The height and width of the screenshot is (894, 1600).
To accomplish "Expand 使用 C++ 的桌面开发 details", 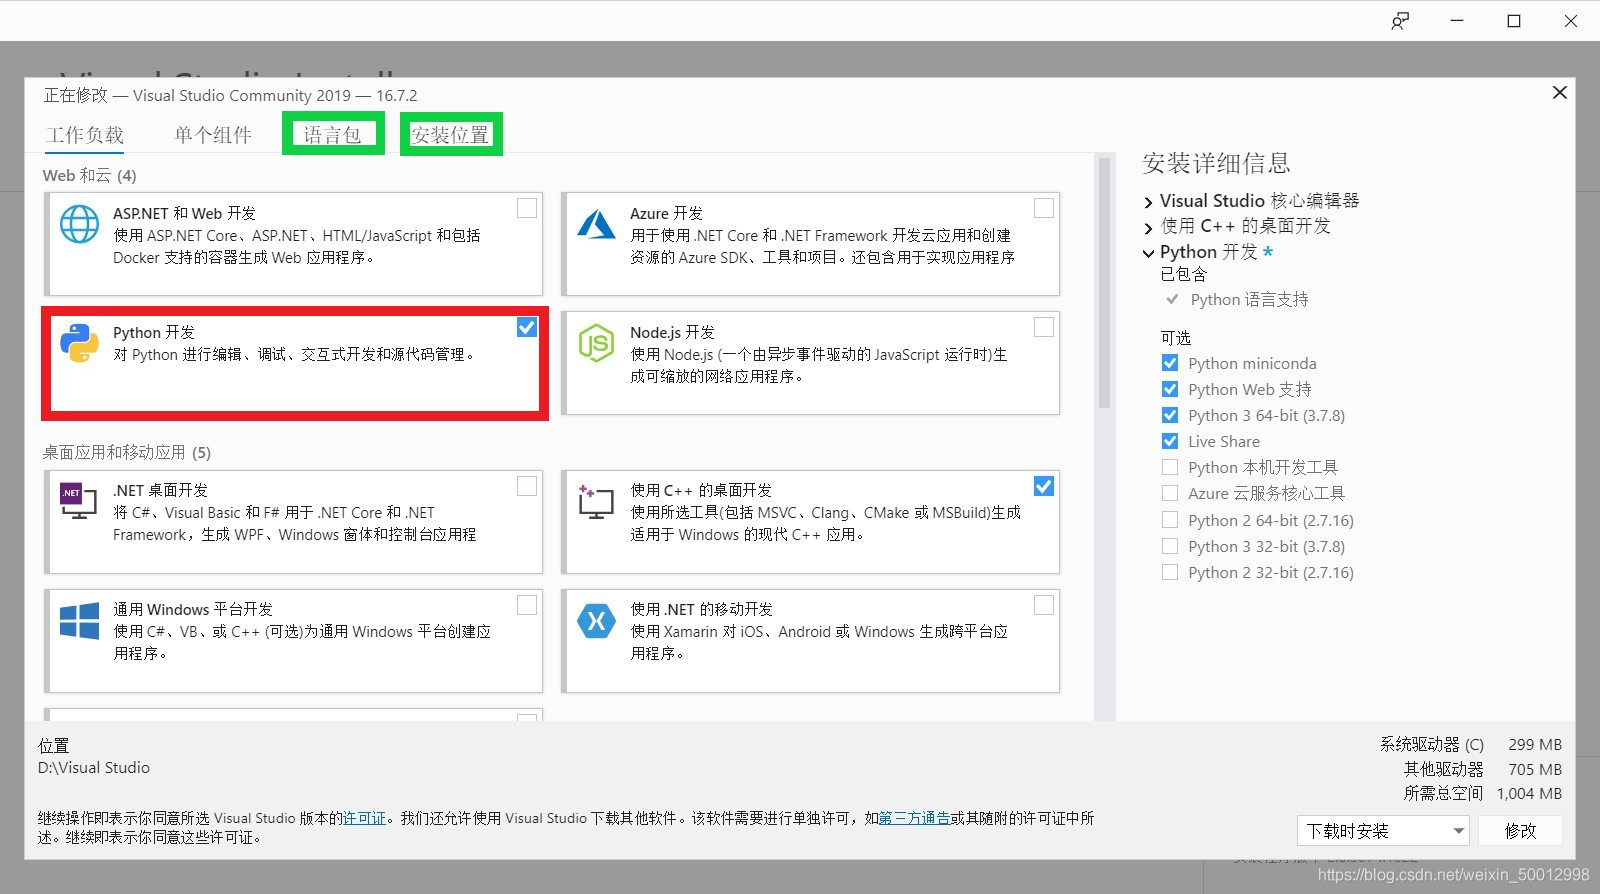I will pyautogui.click(x=1148, y=227).
